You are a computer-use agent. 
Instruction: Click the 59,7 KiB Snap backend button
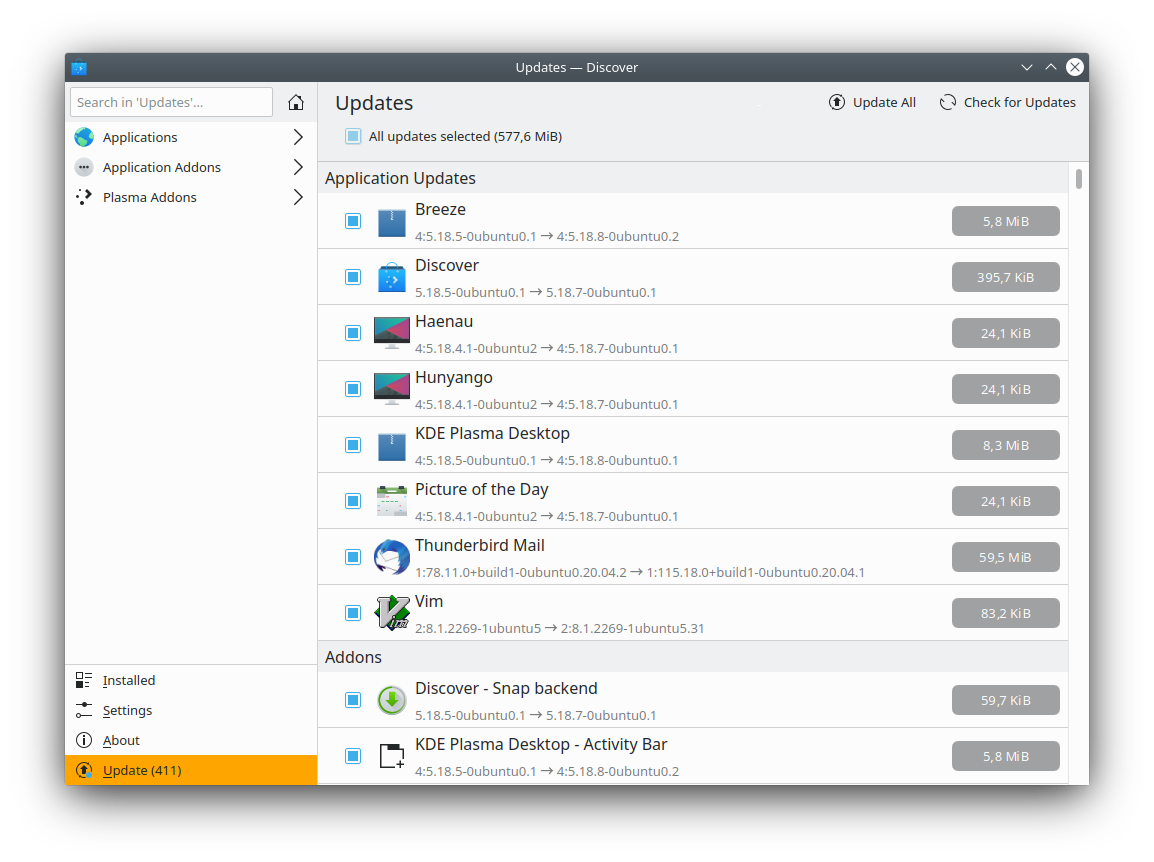(1005, 699)
